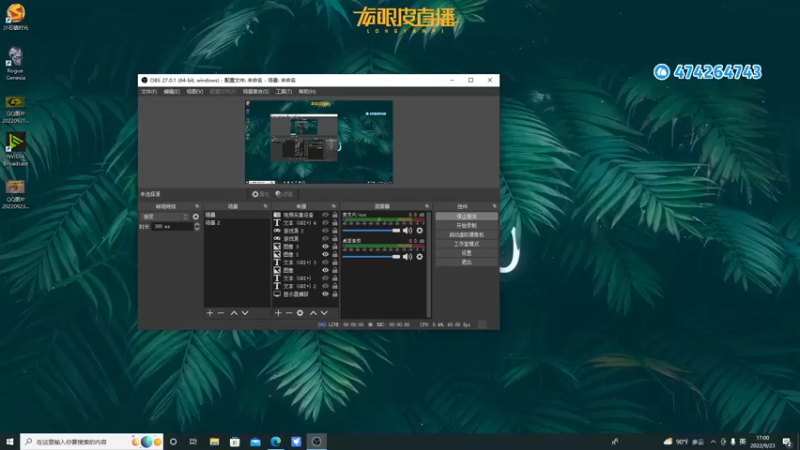Adjust the 桌面音频 volume slider
800x450 pixels.
371,257
